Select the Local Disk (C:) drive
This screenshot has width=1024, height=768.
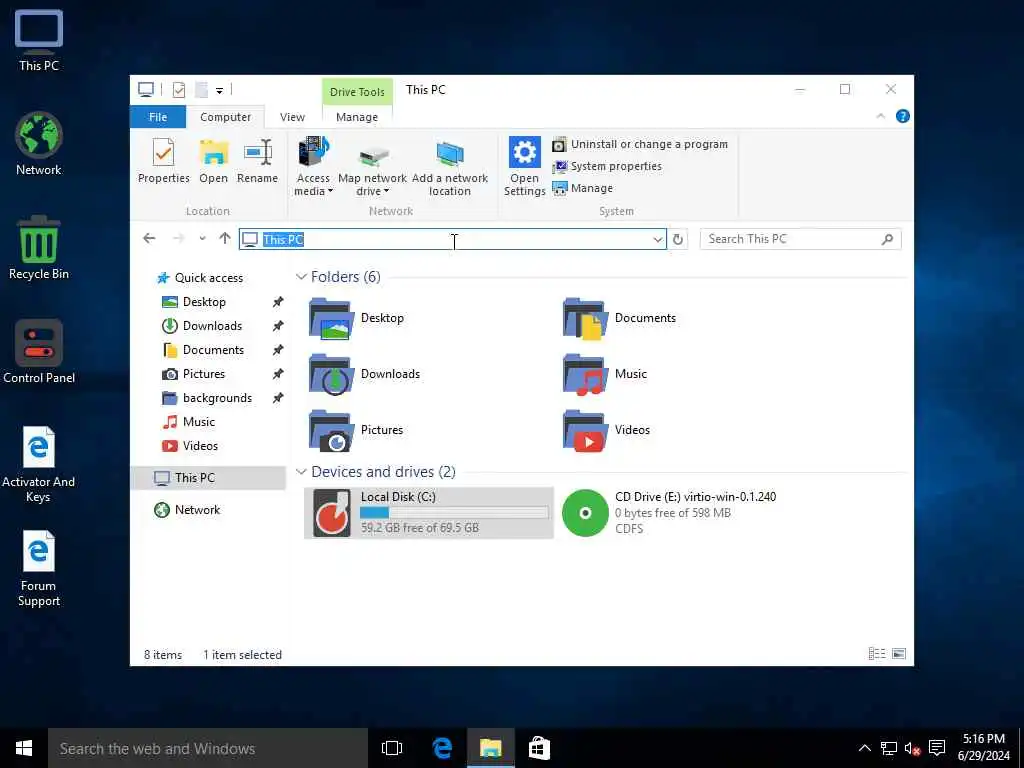click(x=429, y=513)
